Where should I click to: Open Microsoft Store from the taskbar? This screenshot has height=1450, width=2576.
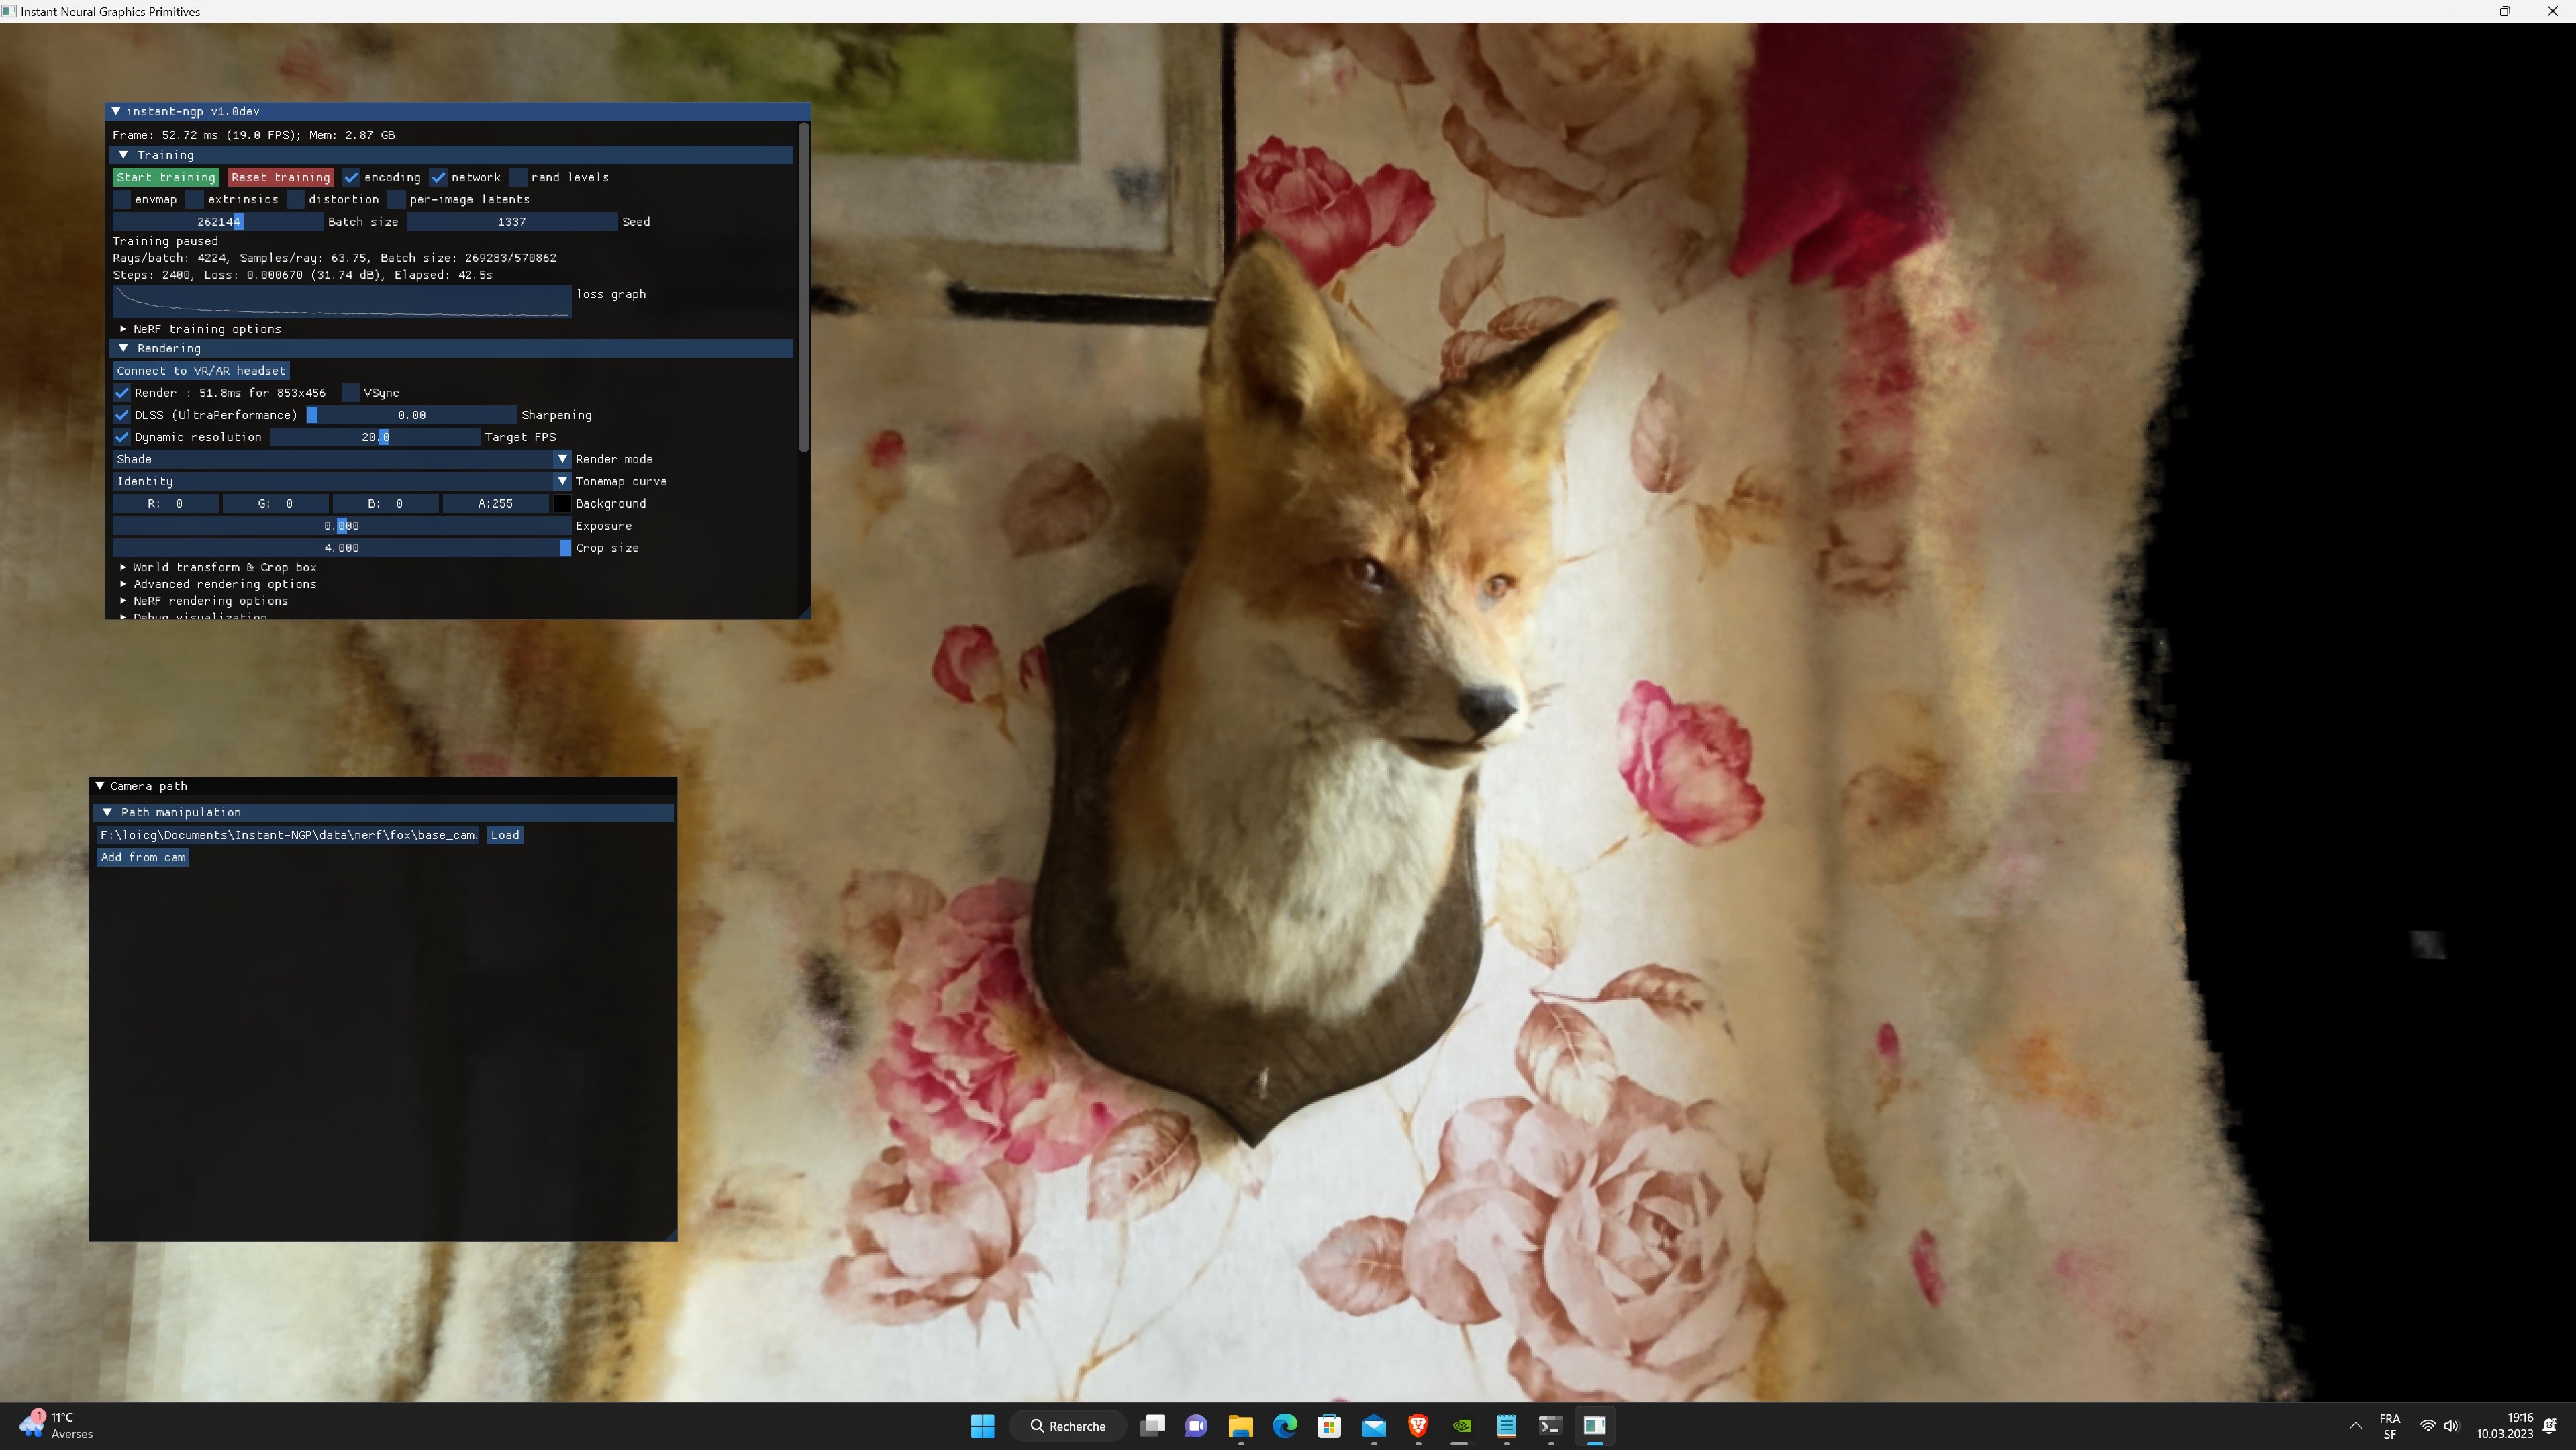[x=1329, y=1426]
